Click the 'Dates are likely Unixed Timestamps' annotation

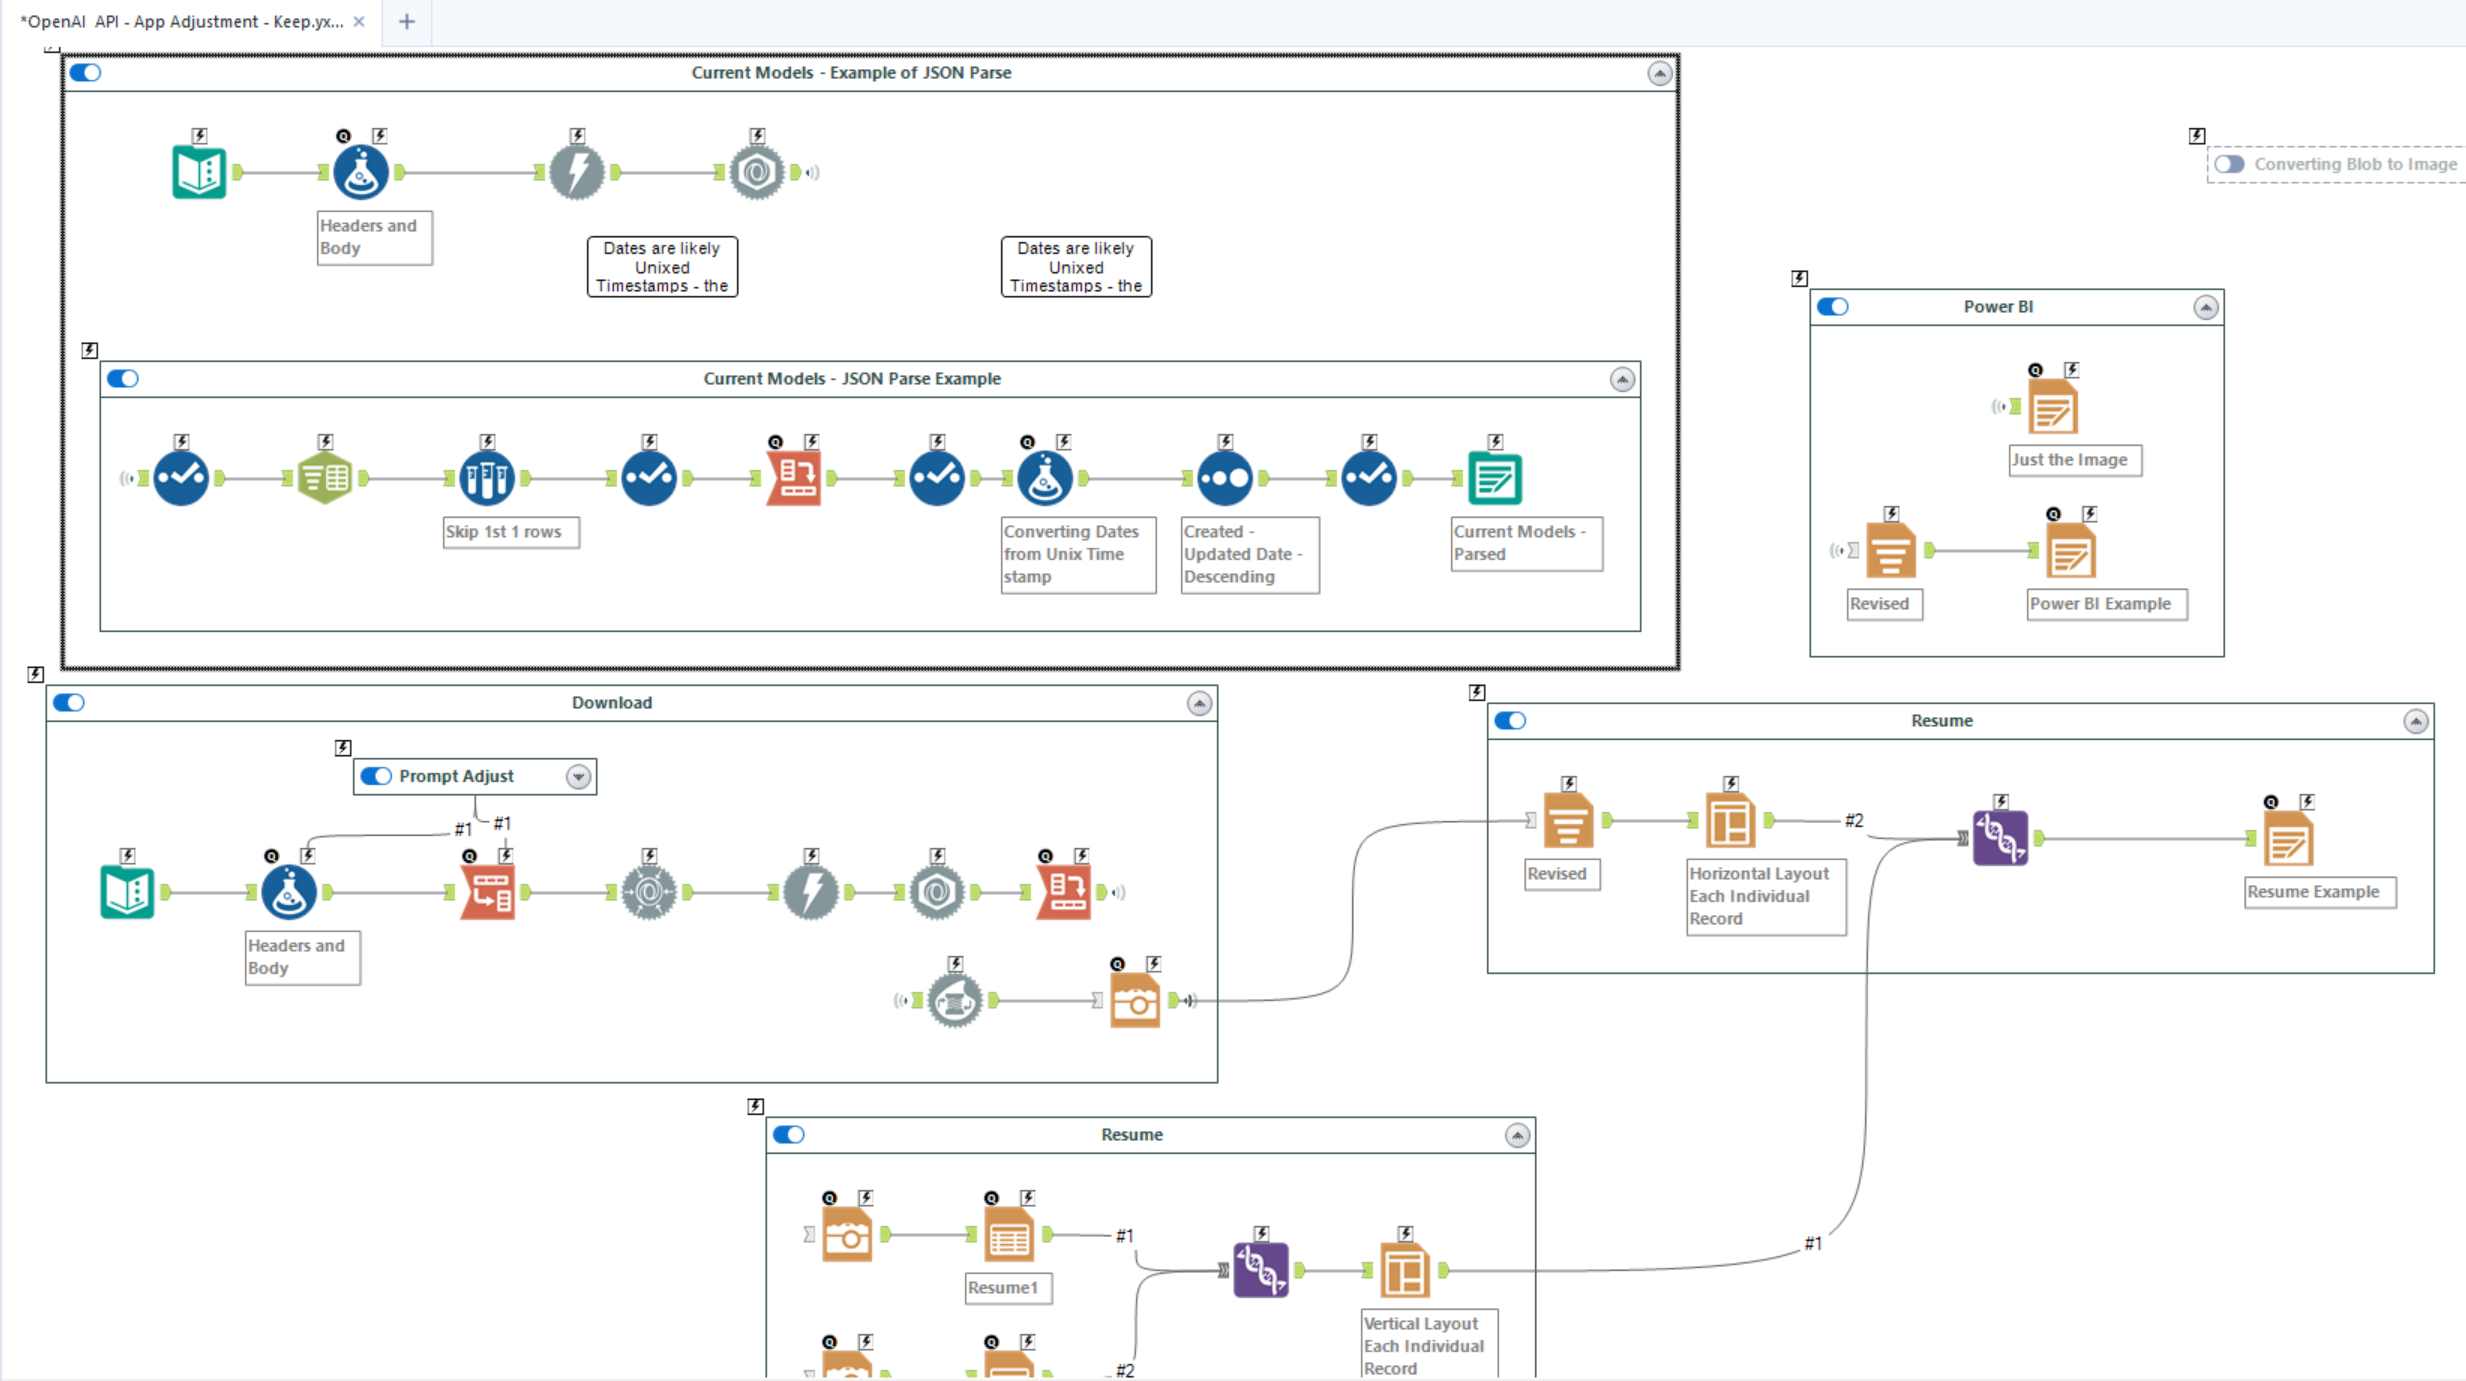tap(662, 266)
